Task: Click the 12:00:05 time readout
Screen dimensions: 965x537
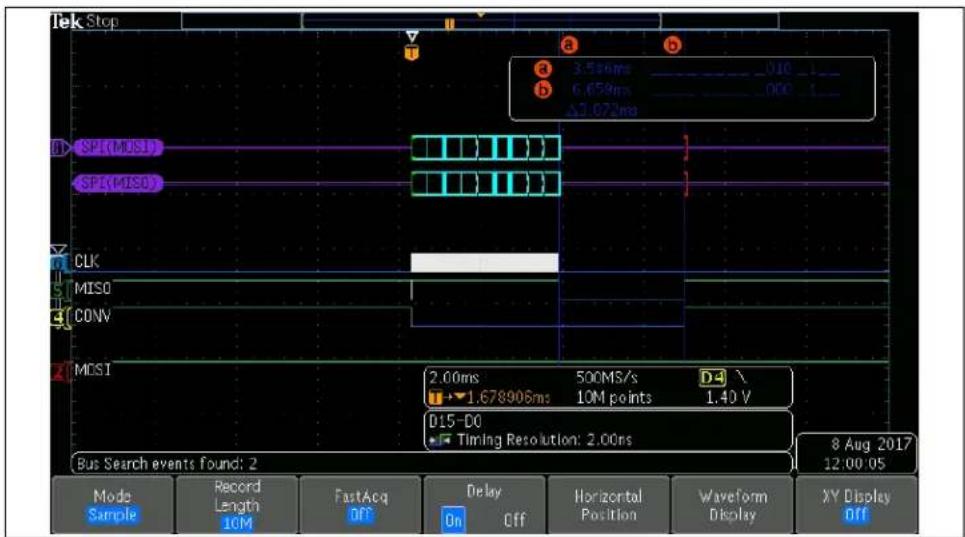Action: [x=855, y=464]
